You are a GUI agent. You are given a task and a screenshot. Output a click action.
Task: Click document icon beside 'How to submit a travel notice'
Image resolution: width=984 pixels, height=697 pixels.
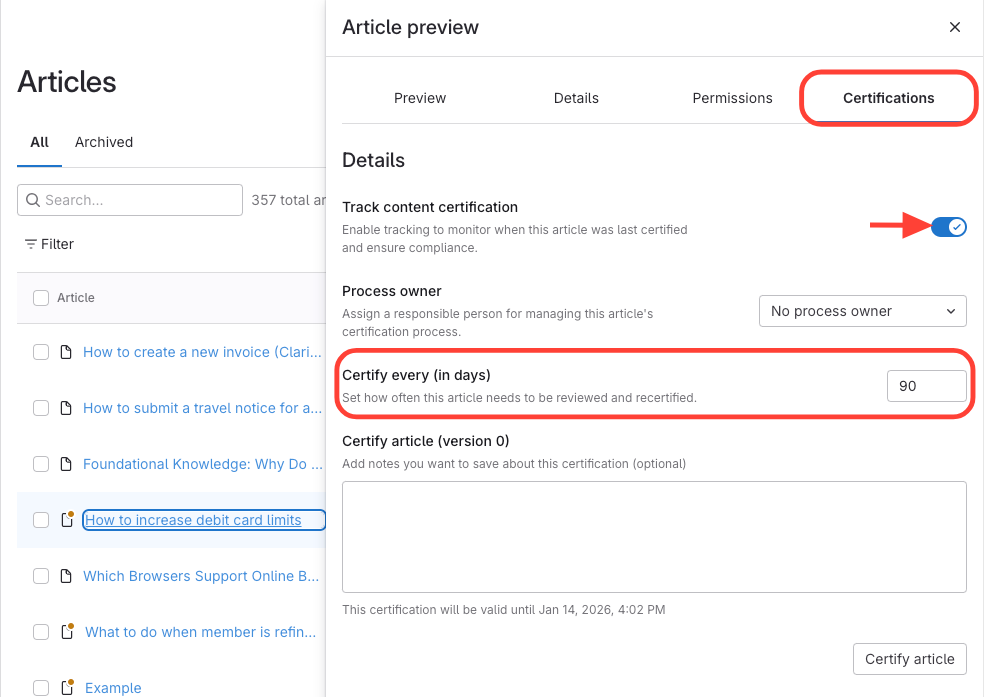pyautogui.click(x=66, y=408)
